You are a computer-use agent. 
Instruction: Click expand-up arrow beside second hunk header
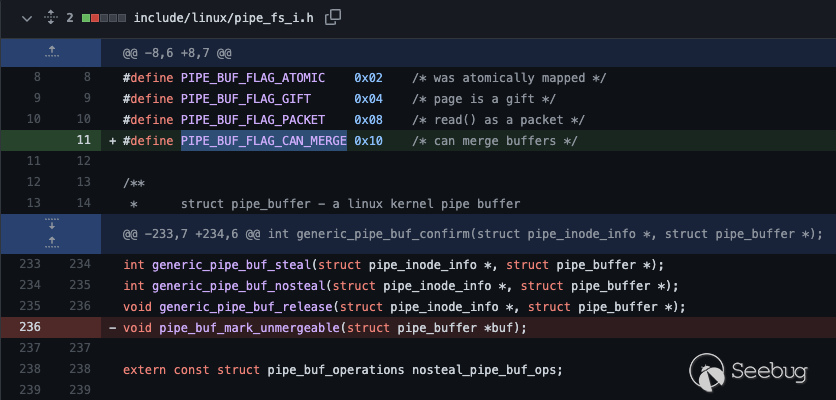pyautogui.click(x=50, y=242)
